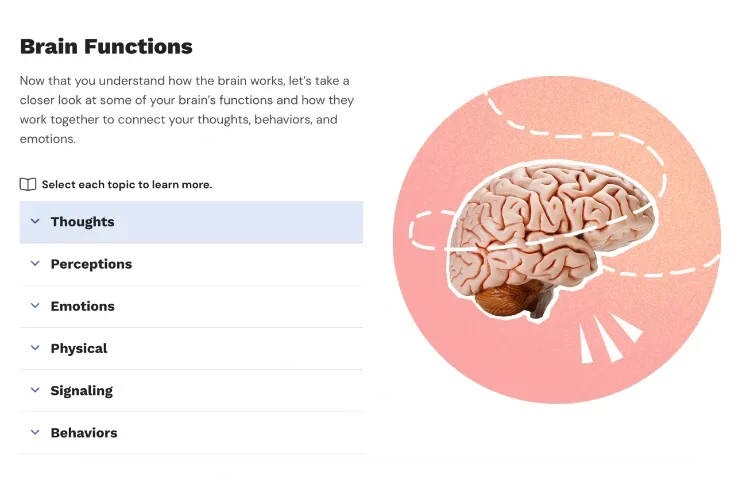735x490 pixels.
Task: Click the chevron beside Thoughts
Action: tap(35, 222)
